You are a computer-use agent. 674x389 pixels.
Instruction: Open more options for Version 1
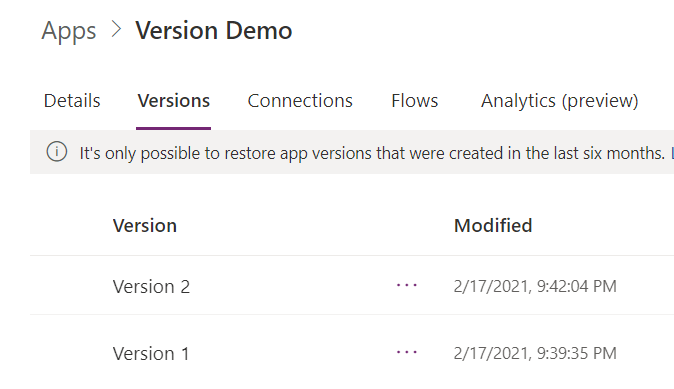click(x=407, y=352)
